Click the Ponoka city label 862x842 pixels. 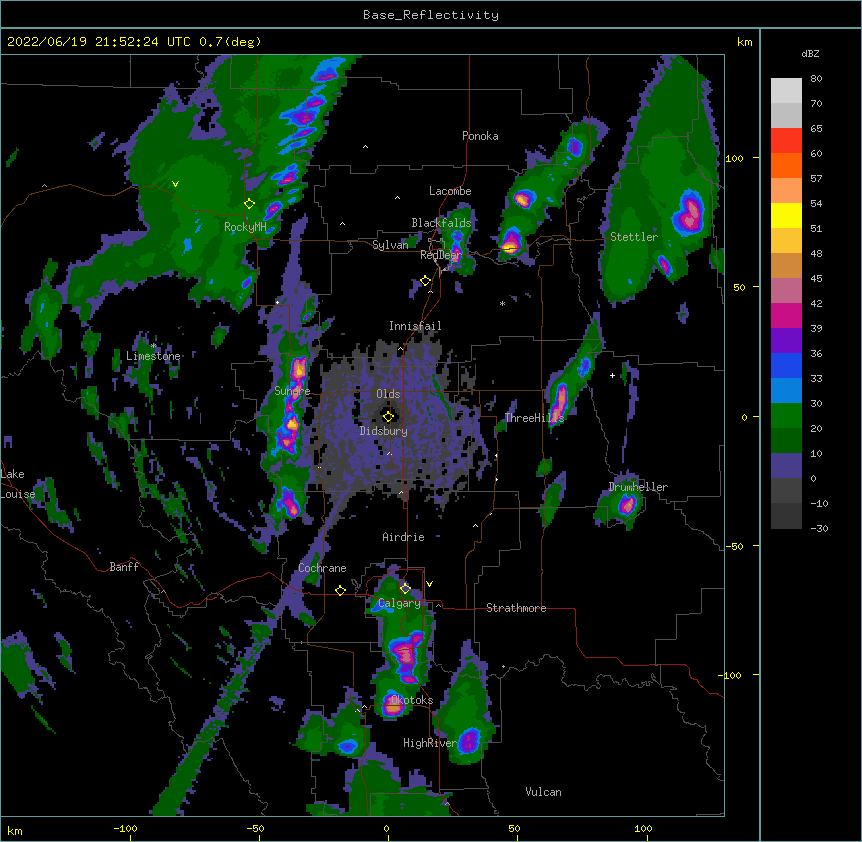480,136
